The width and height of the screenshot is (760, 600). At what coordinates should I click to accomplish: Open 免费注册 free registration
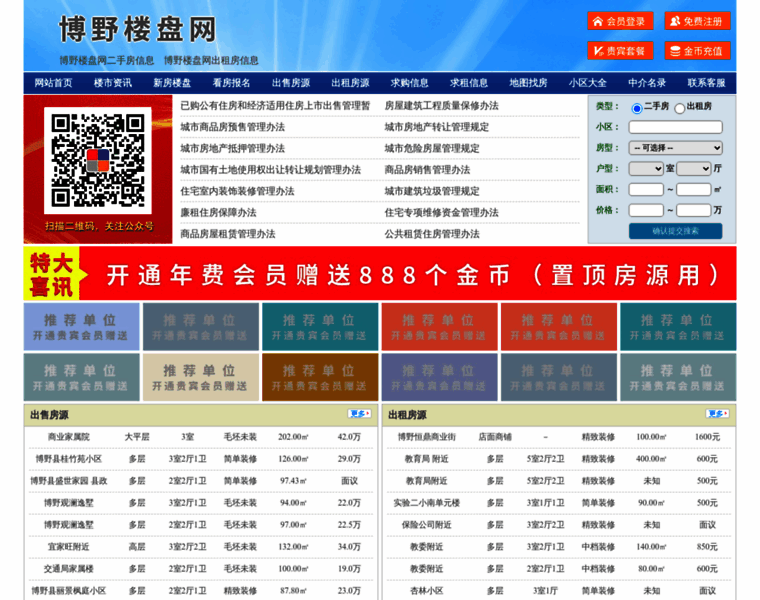pos(697,21)
